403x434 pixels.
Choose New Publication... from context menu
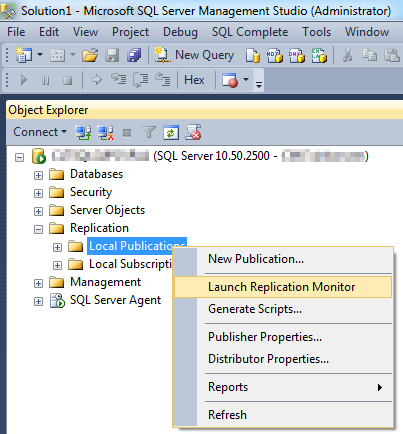click(283, 259)
